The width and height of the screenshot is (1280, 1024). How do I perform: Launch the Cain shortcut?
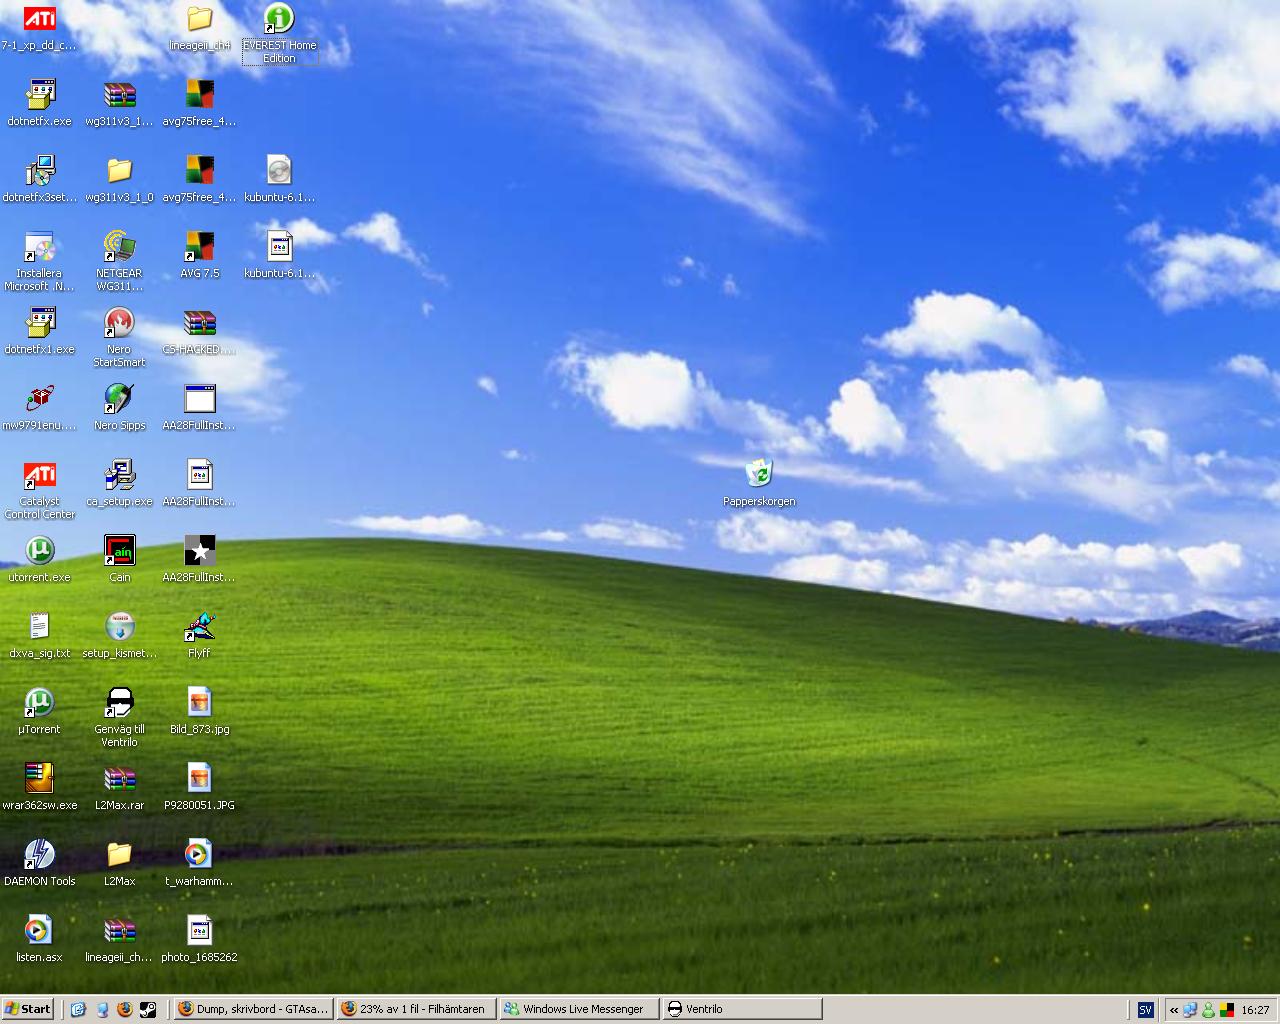click(120, 560)
